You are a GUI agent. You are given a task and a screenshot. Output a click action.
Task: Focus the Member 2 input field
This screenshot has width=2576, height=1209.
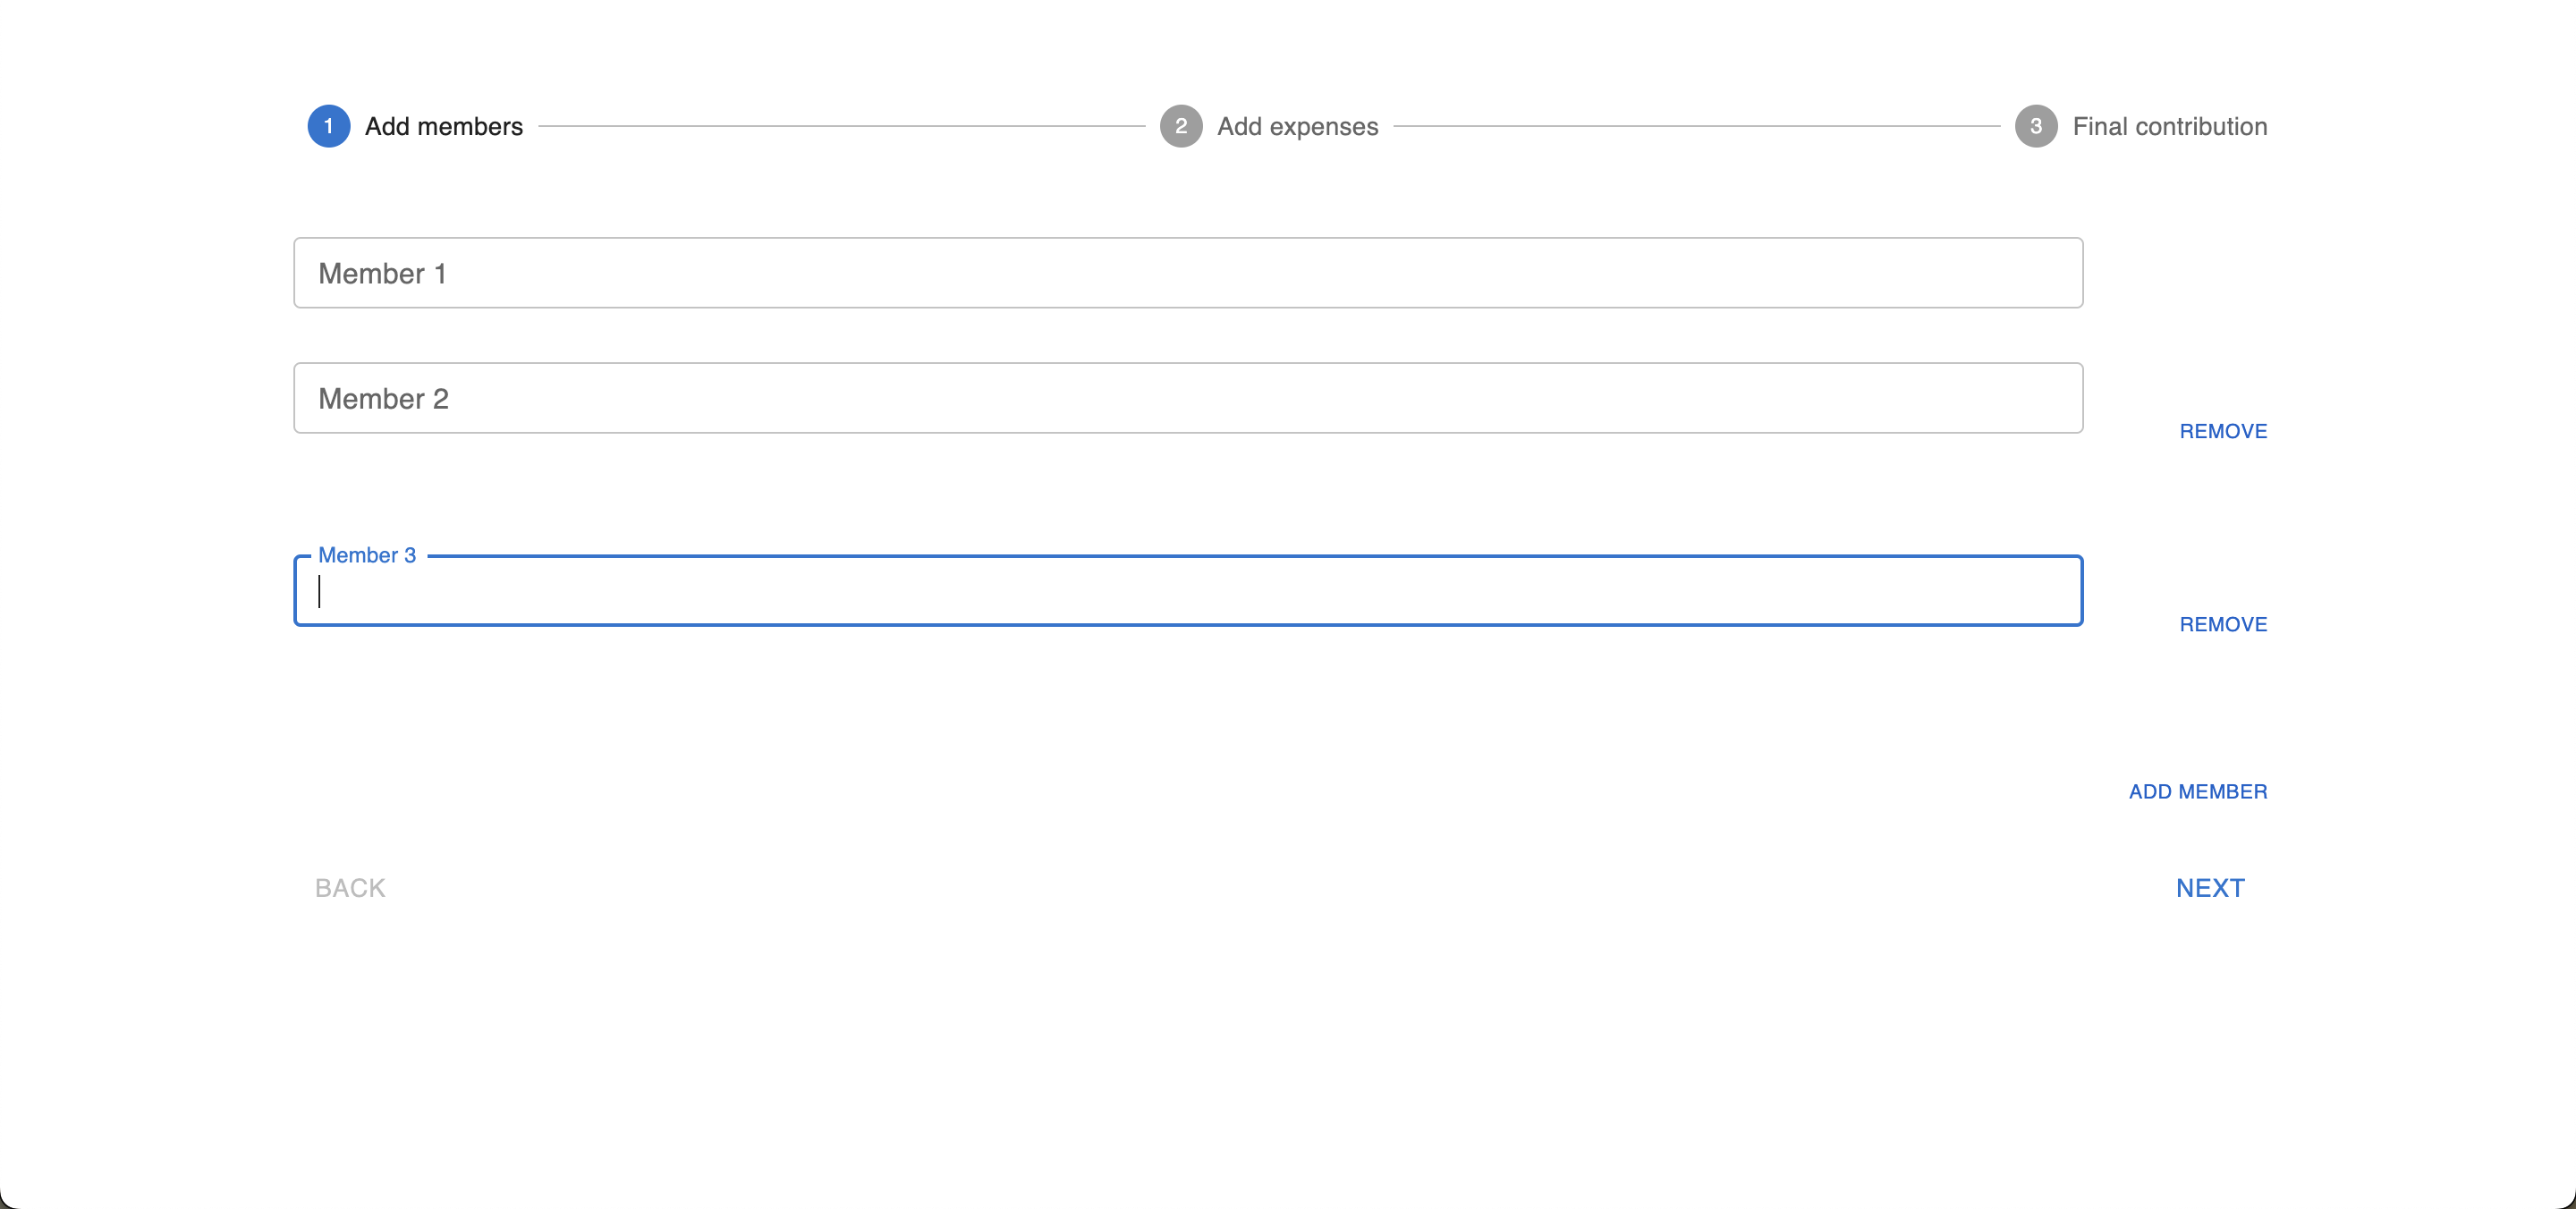[1188, 398]
